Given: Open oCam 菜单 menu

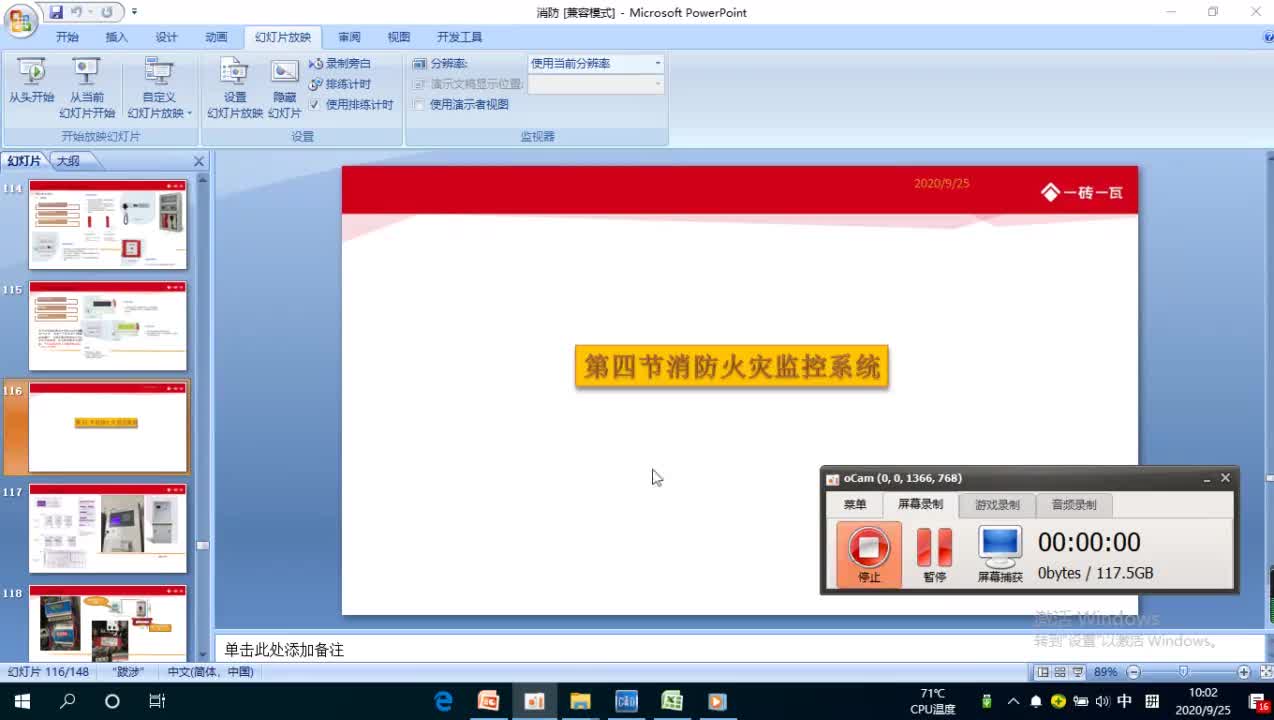Looking at the screenshot, I should (x=855, y=505).
